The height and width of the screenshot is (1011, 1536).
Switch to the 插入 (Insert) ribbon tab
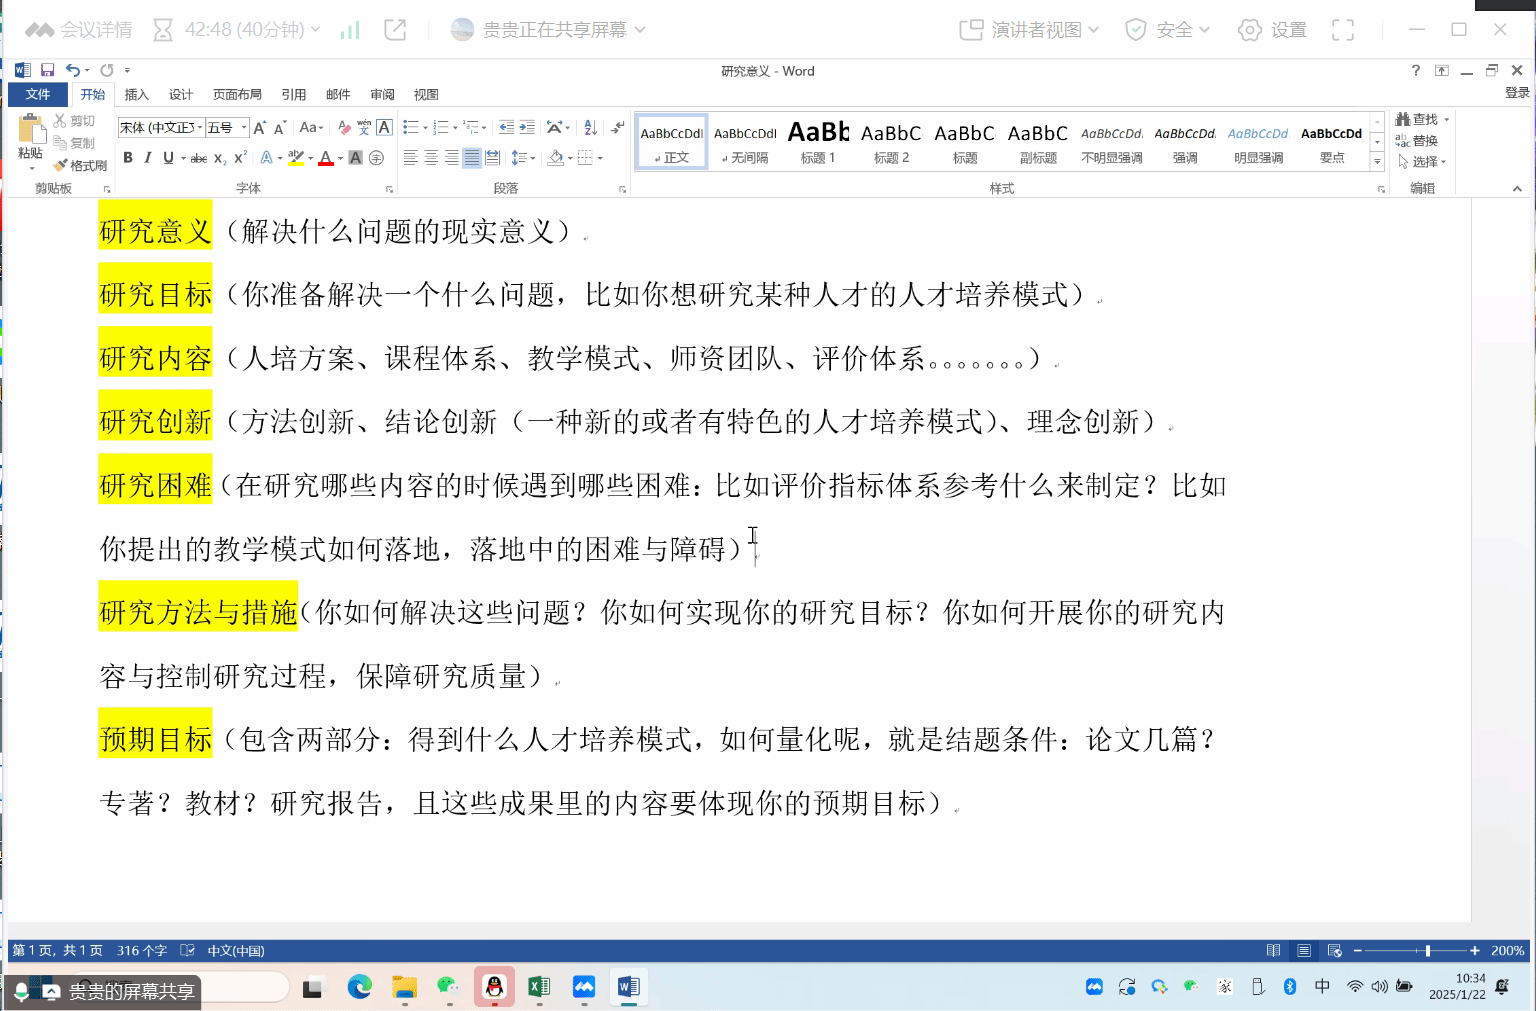[136, 95]
